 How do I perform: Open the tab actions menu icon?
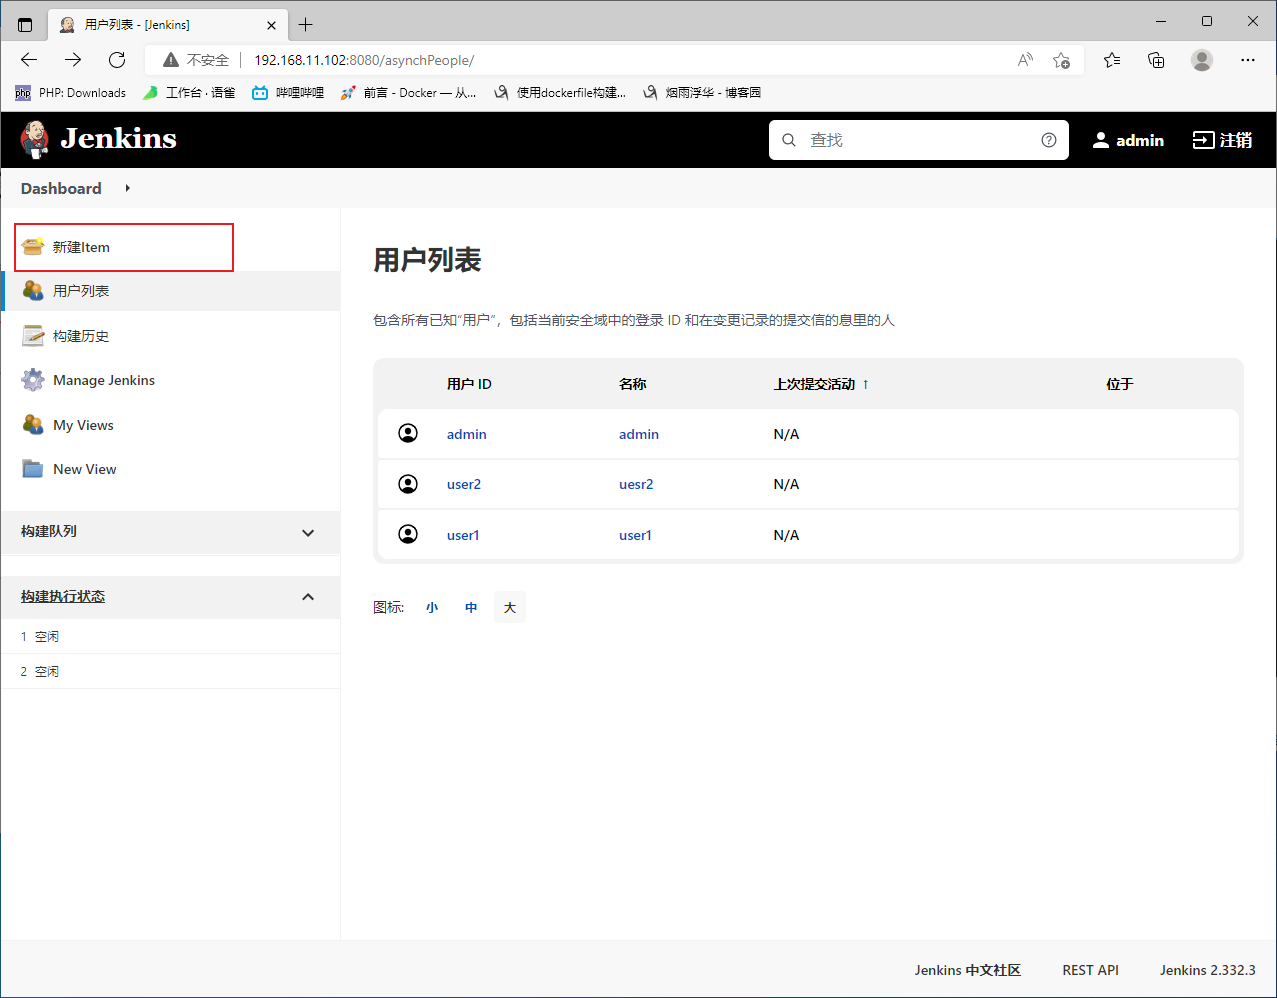[x=25, y=24]
